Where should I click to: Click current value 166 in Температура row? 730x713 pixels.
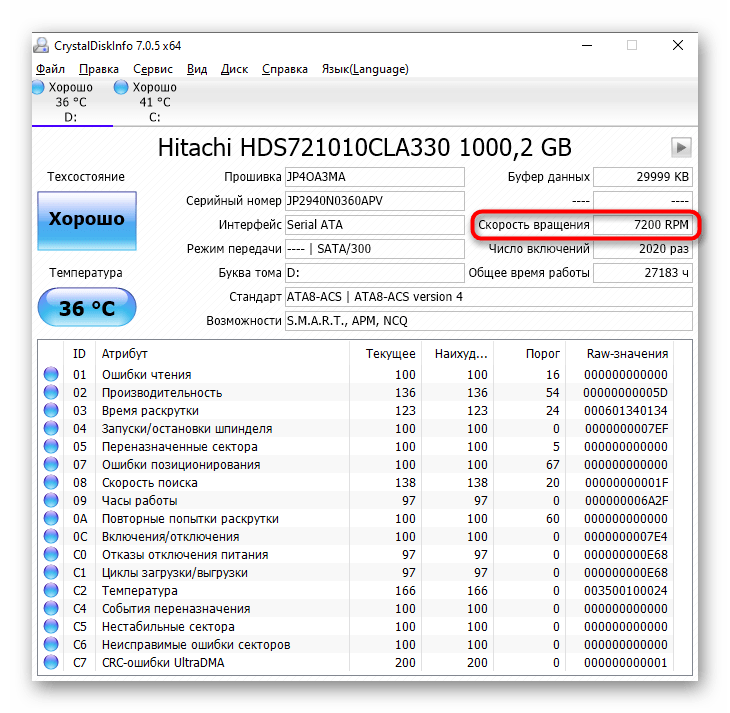[405, 591]
